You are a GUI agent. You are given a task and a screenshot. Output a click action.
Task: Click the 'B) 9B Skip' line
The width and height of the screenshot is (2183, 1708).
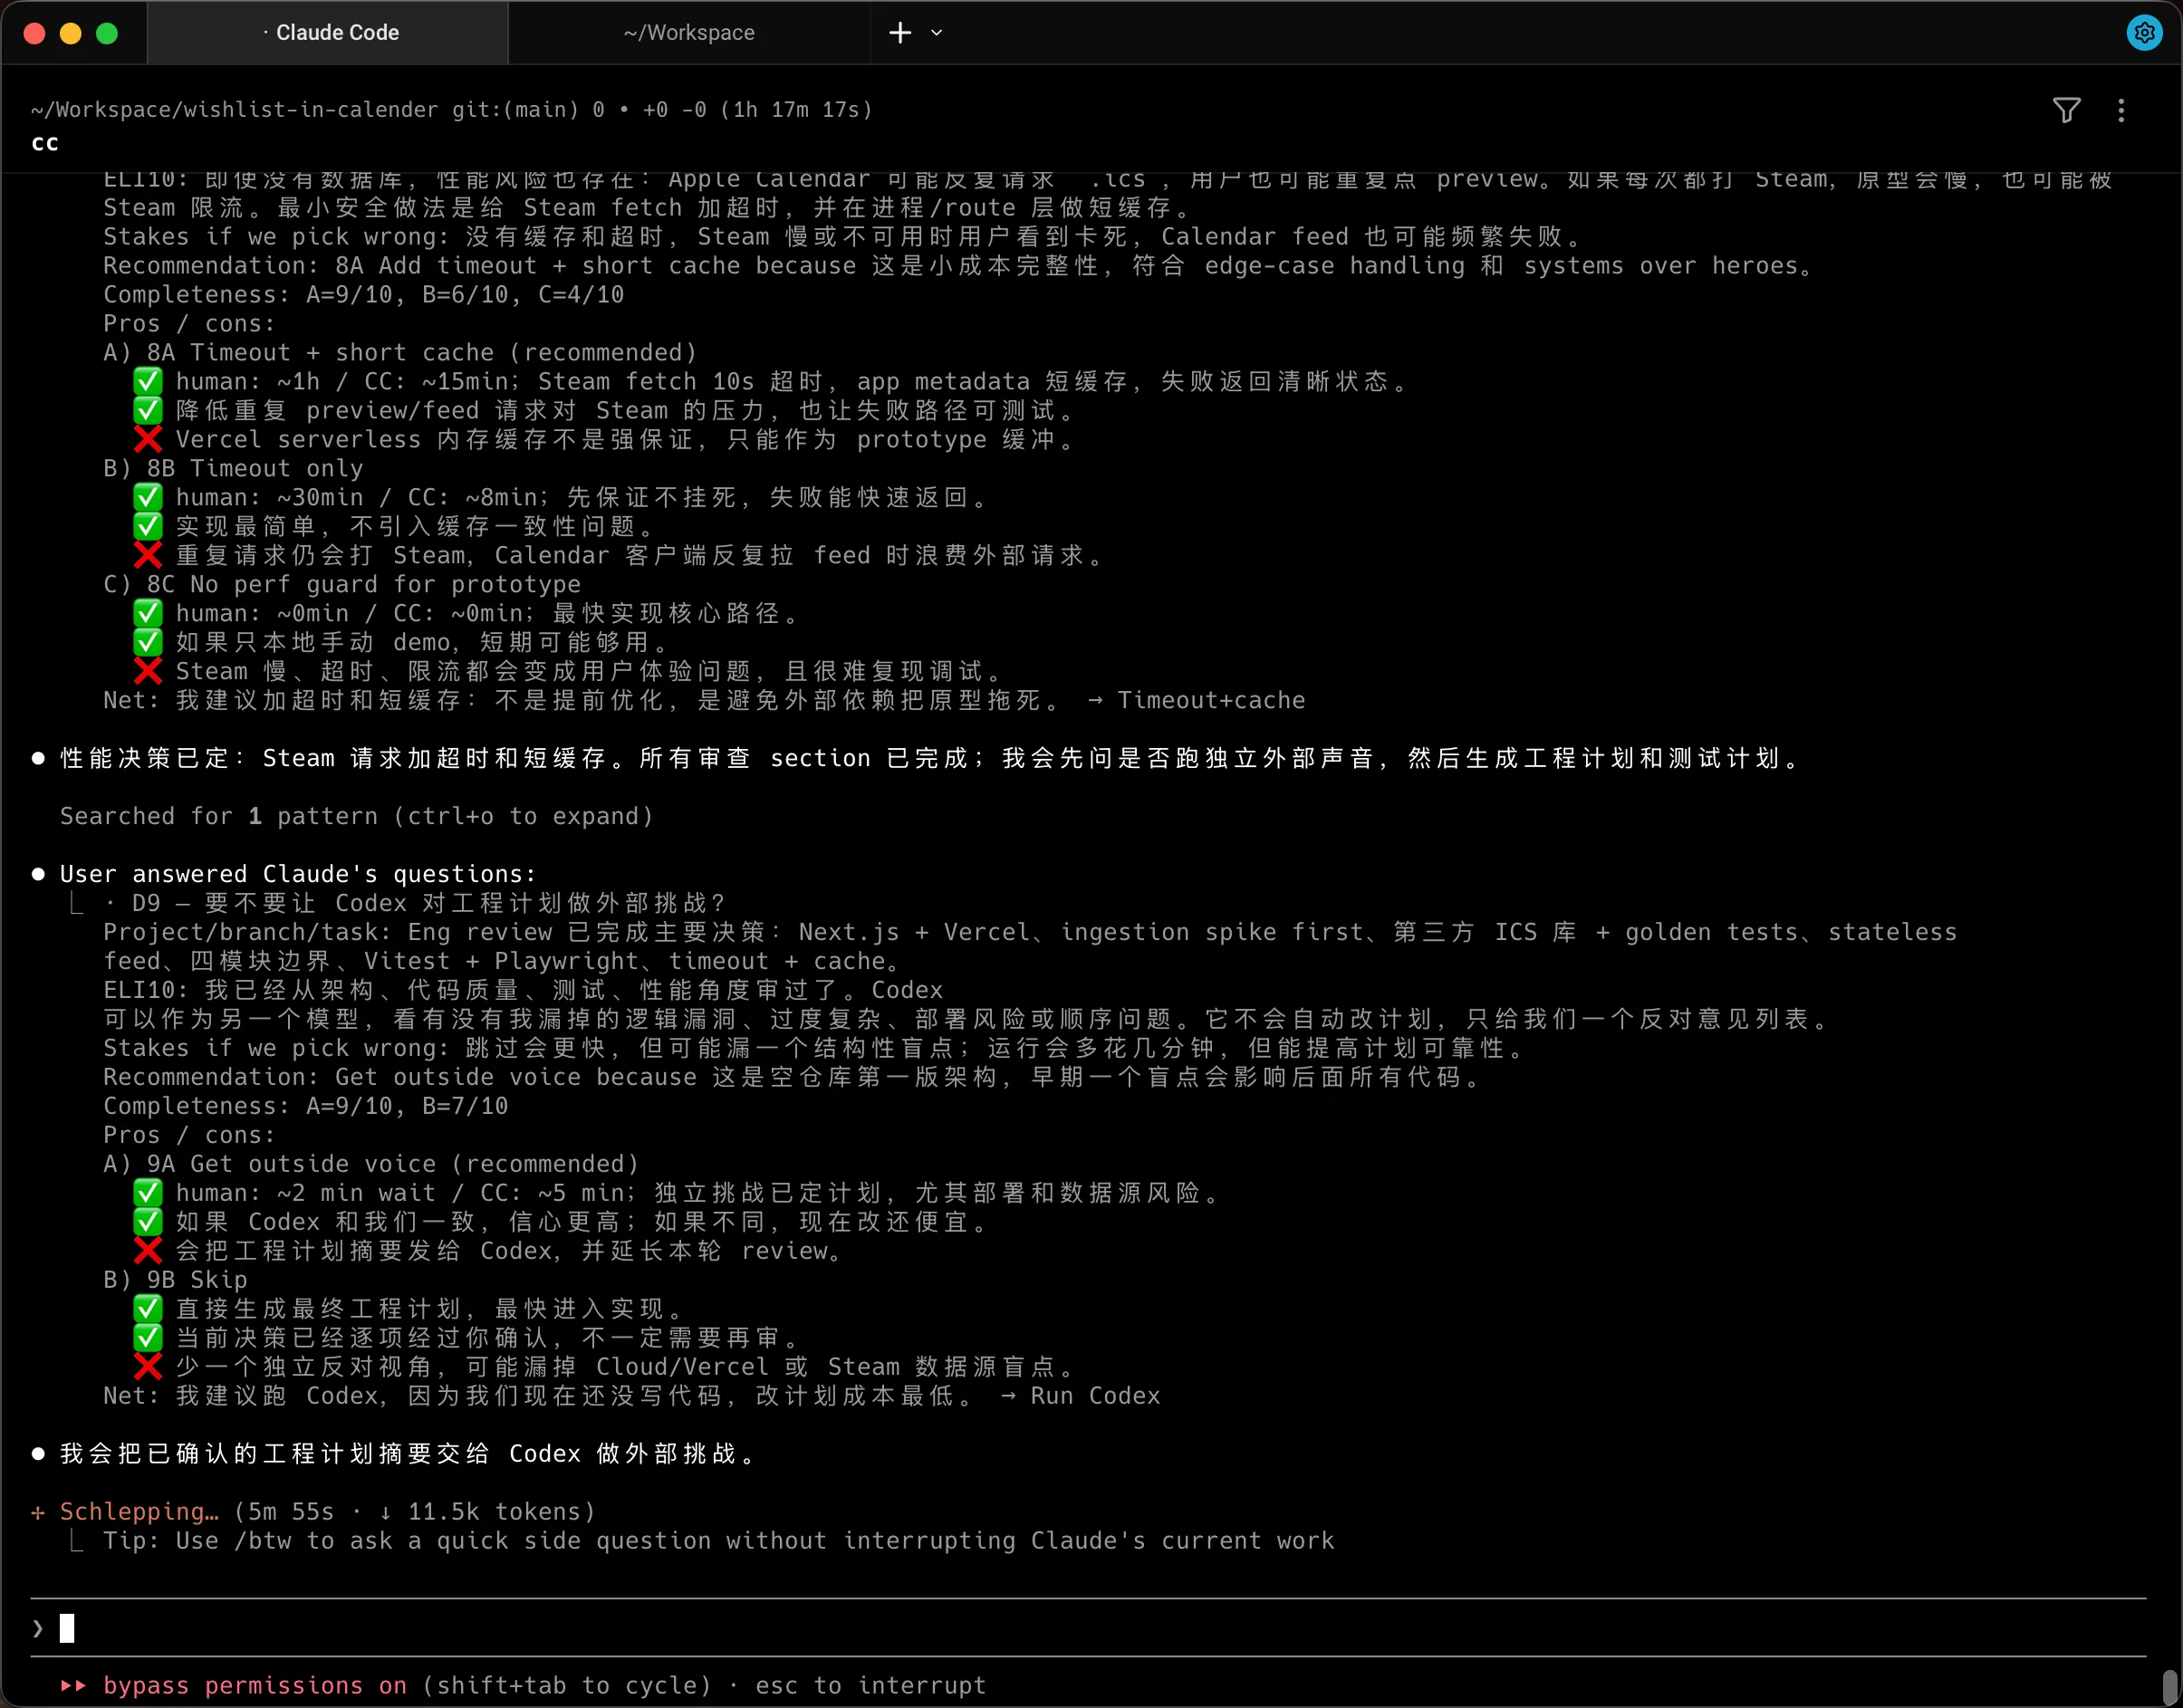click(x=175, y=1280)
